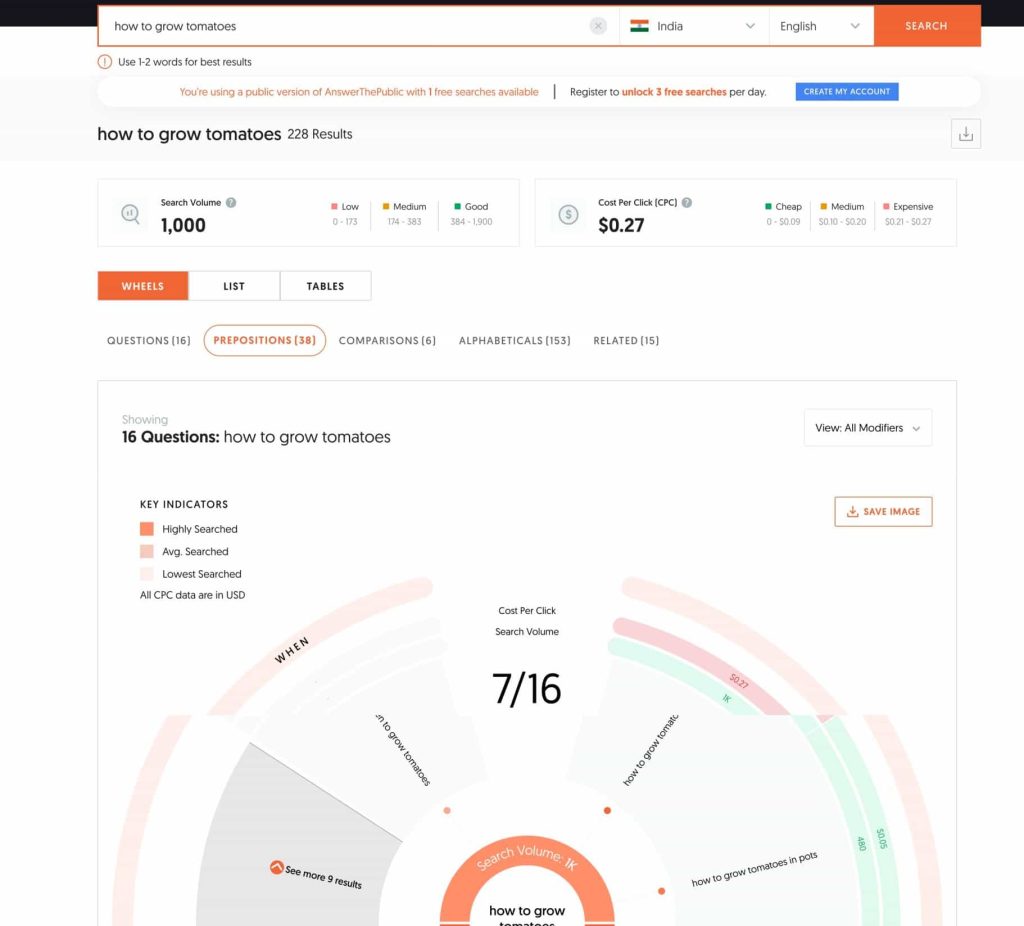Click the Avg. Searched color swatch
The width and height of the screenshot is (1024, 926).
pos(147,551)
